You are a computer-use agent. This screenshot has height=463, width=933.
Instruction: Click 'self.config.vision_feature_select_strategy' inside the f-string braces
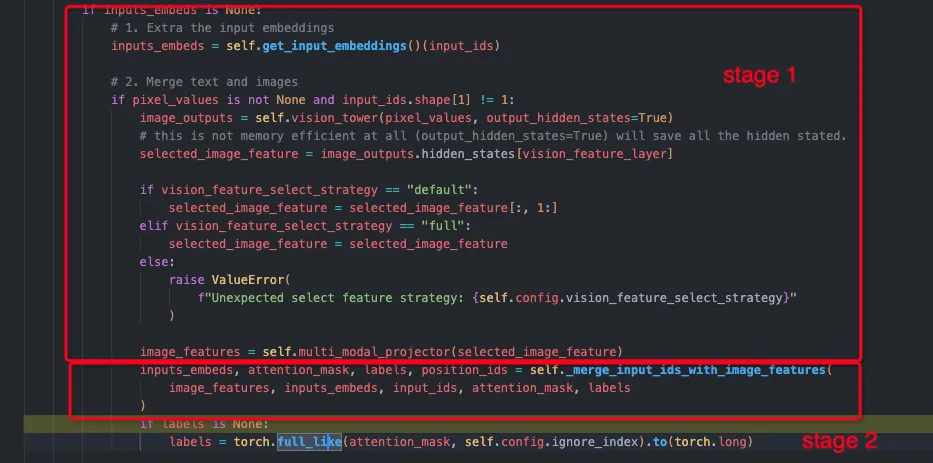point(631,298)
